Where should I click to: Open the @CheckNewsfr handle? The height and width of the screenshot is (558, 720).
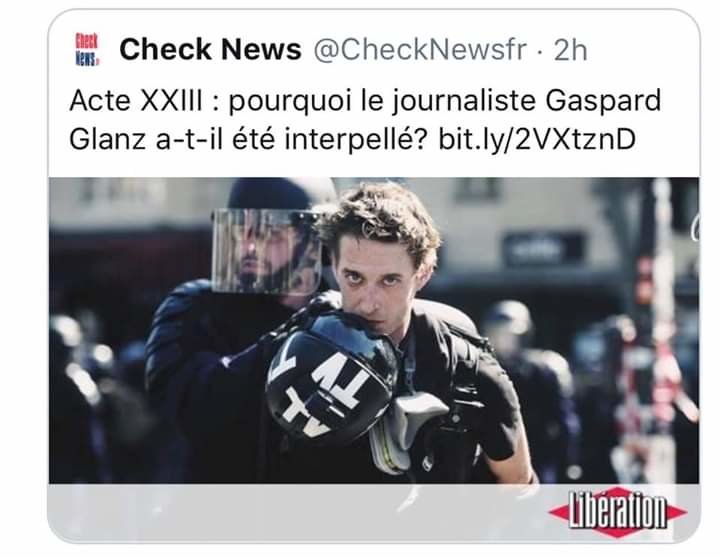(420, 50)
